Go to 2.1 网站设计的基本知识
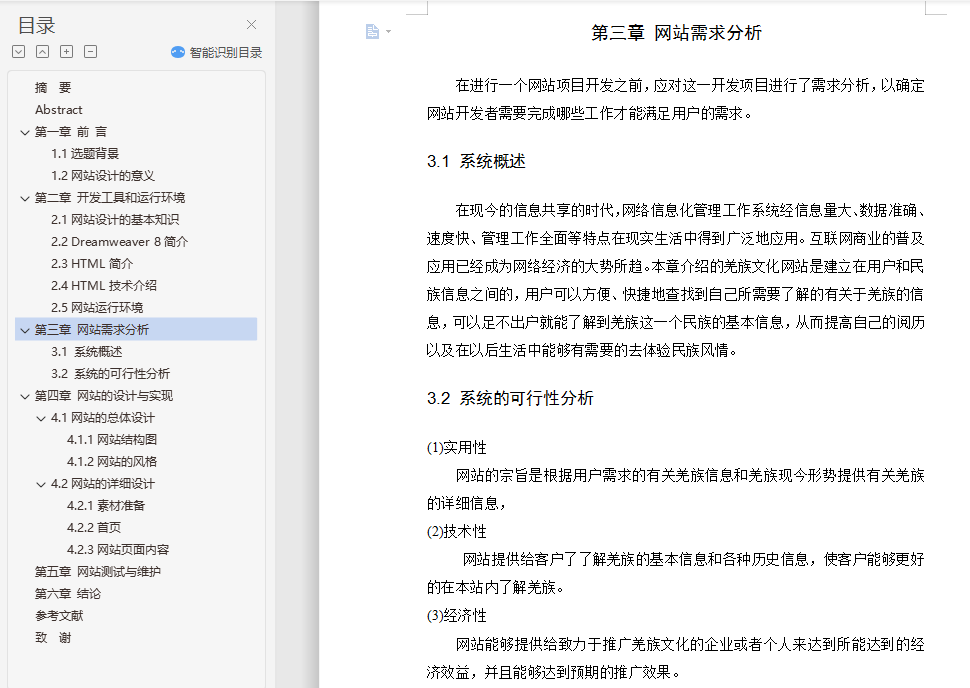The height and width of the screenshot is (688, 970). [x=115, y=220]
